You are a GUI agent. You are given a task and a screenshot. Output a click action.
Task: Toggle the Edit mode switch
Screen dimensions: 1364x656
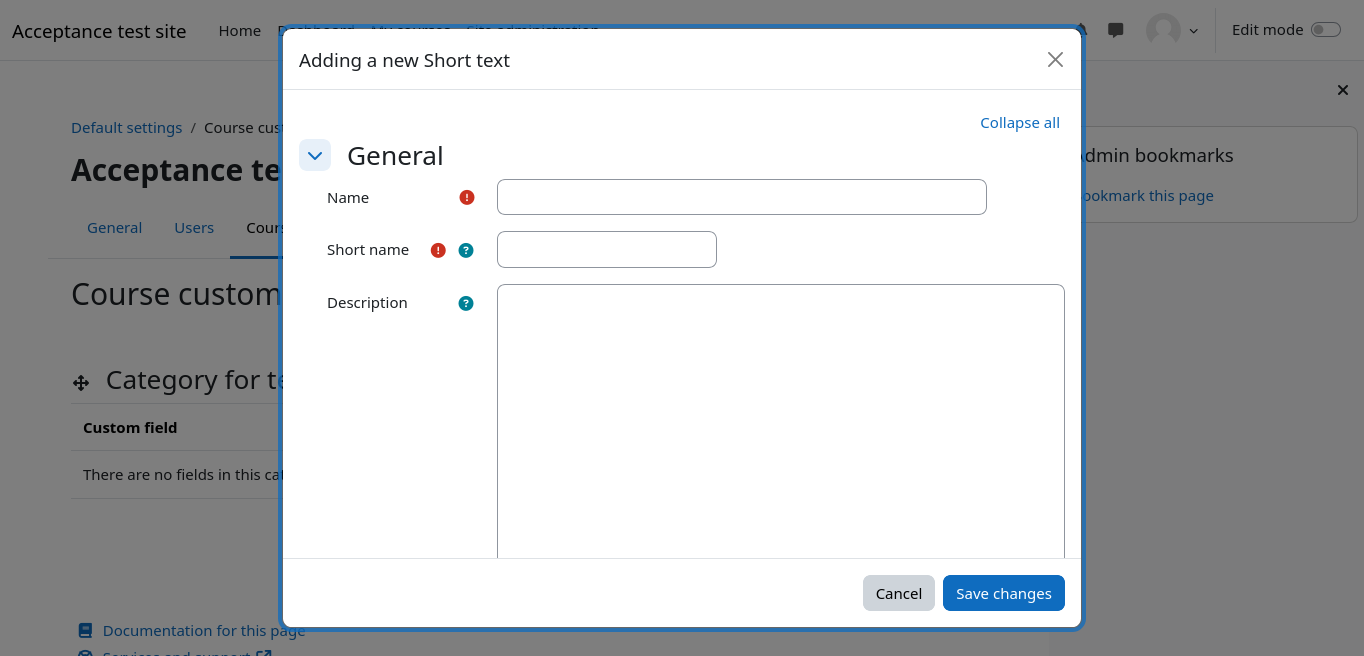[1325, 30]
